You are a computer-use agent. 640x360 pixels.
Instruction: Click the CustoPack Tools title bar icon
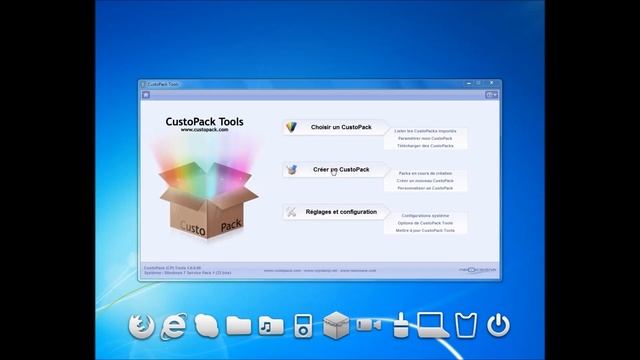143,84
